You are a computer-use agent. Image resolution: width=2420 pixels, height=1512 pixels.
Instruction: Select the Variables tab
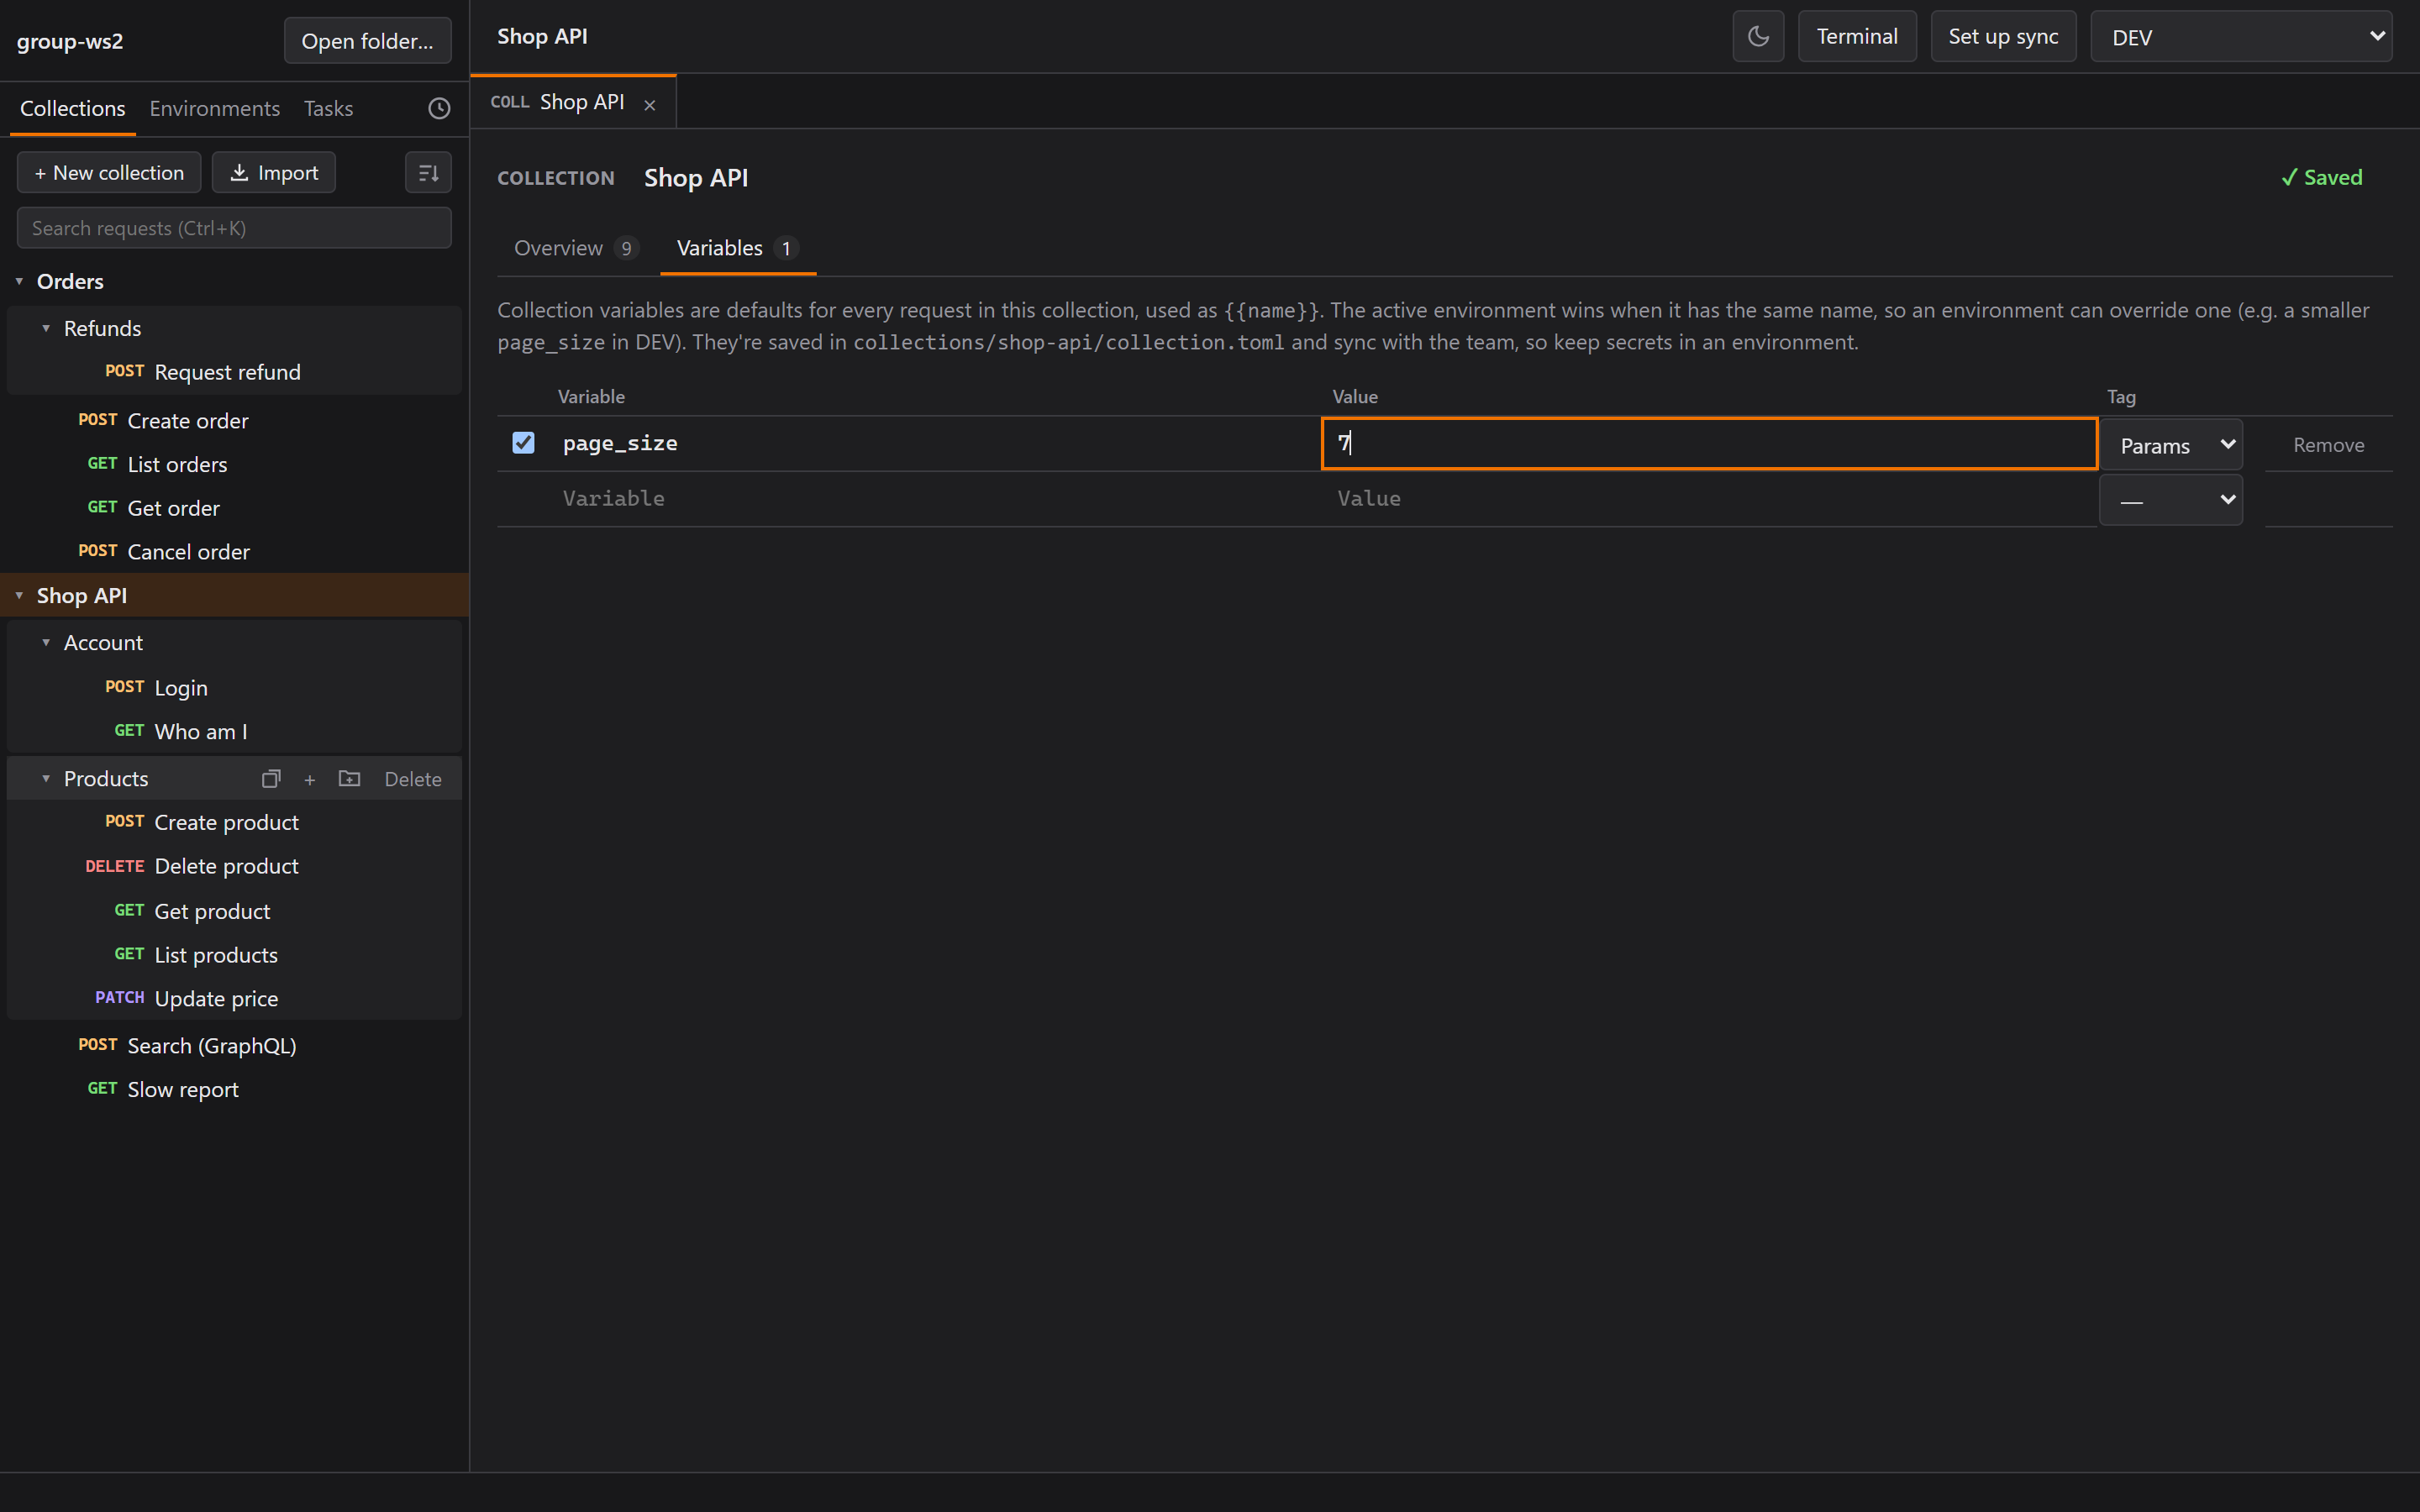737,248
